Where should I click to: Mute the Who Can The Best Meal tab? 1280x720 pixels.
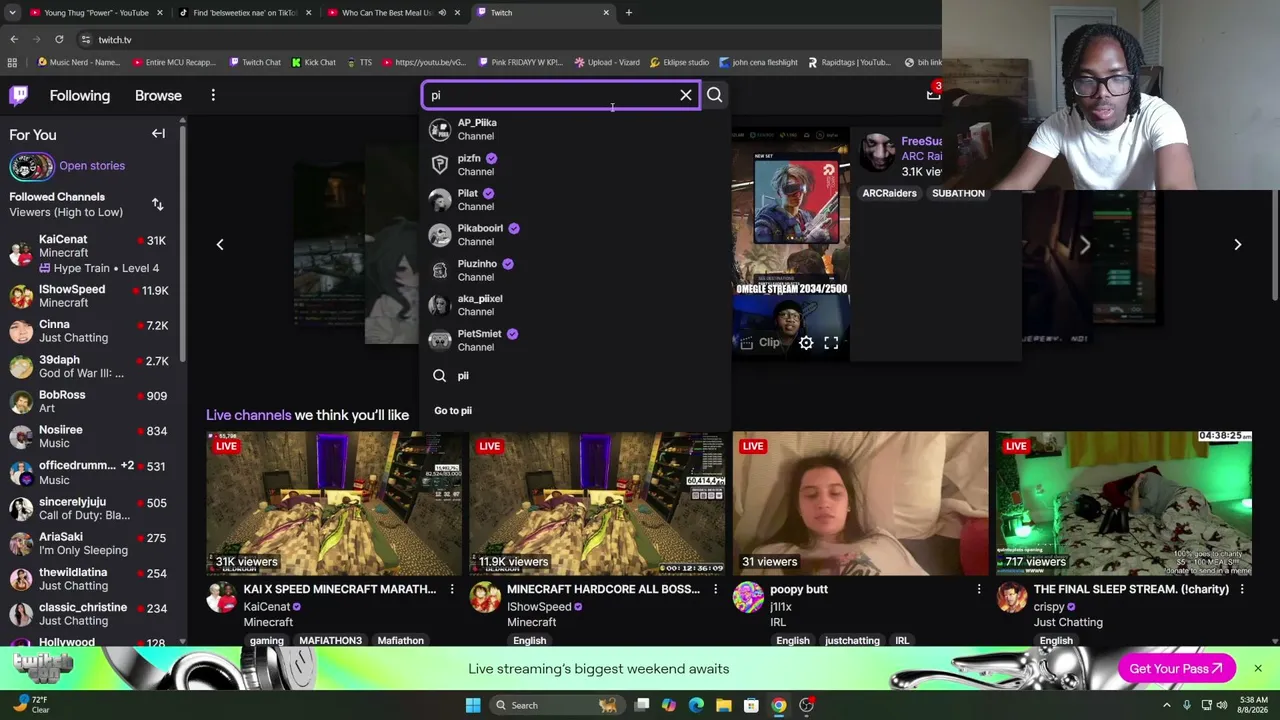tap(442, 13)
